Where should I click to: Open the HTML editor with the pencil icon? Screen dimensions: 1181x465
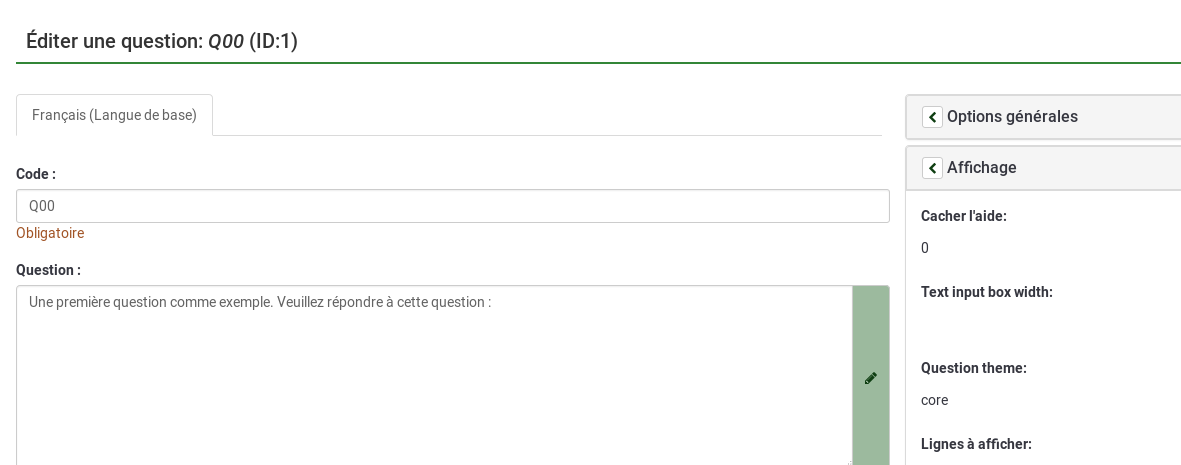click(x=871, y=378)
